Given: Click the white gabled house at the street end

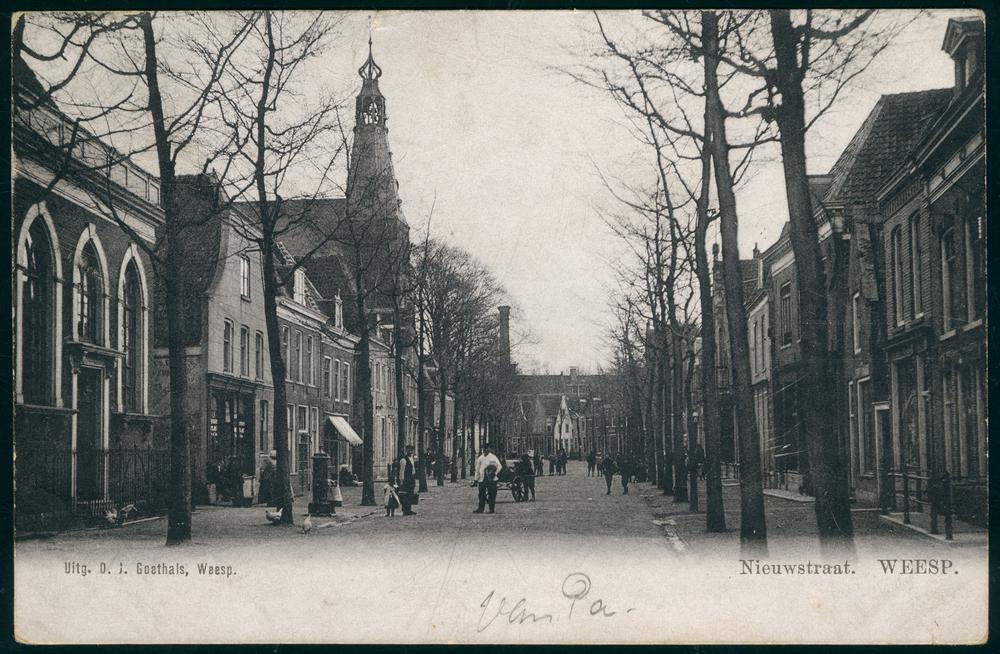Looking at the screenshot, I should [564, 425].
